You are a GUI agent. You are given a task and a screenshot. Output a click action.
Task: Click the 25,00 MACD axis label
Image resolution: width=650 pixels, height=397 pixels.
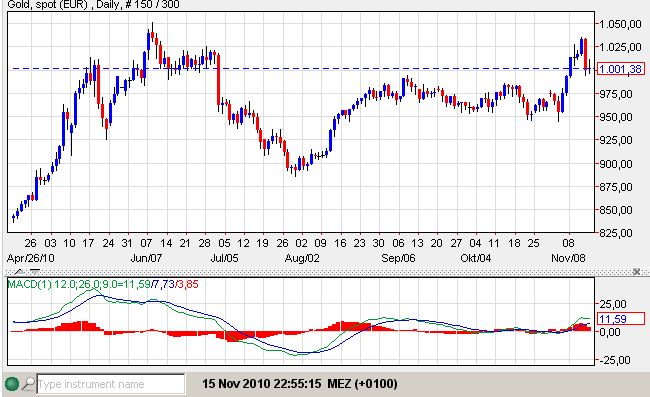tap(613, 304)
